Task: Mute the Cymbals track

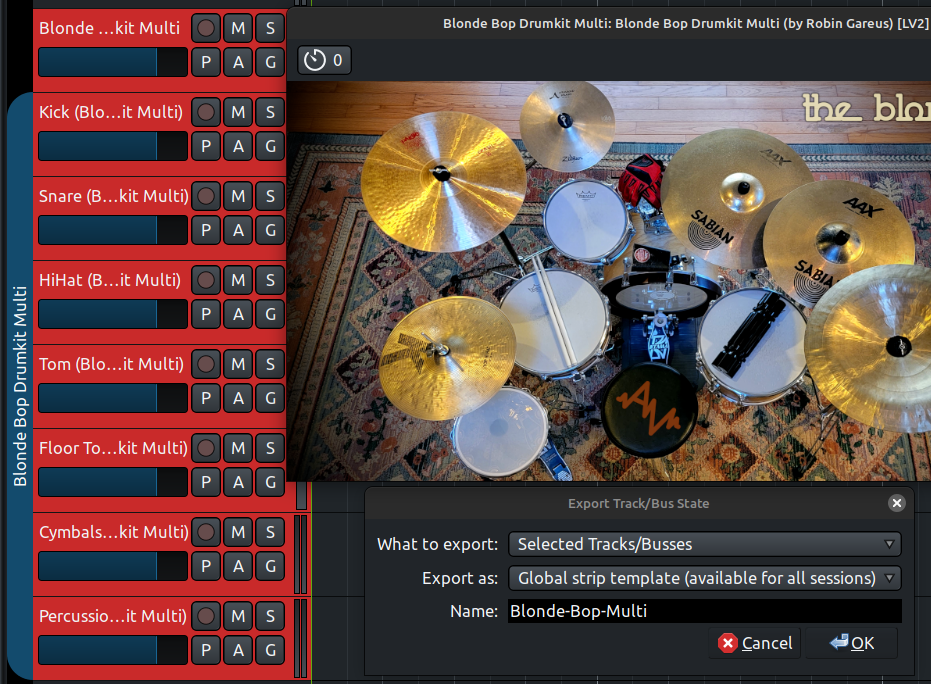Action: click(238, 532)
